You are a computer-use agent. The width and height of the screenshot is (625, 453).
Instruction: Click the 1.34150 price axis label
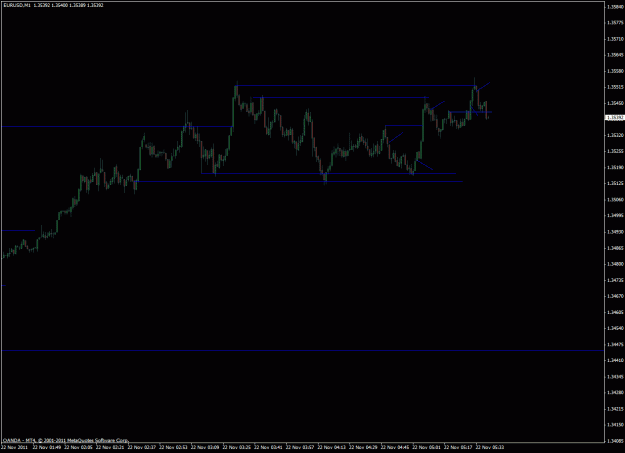pyautogui.click(x=615, y=425)
